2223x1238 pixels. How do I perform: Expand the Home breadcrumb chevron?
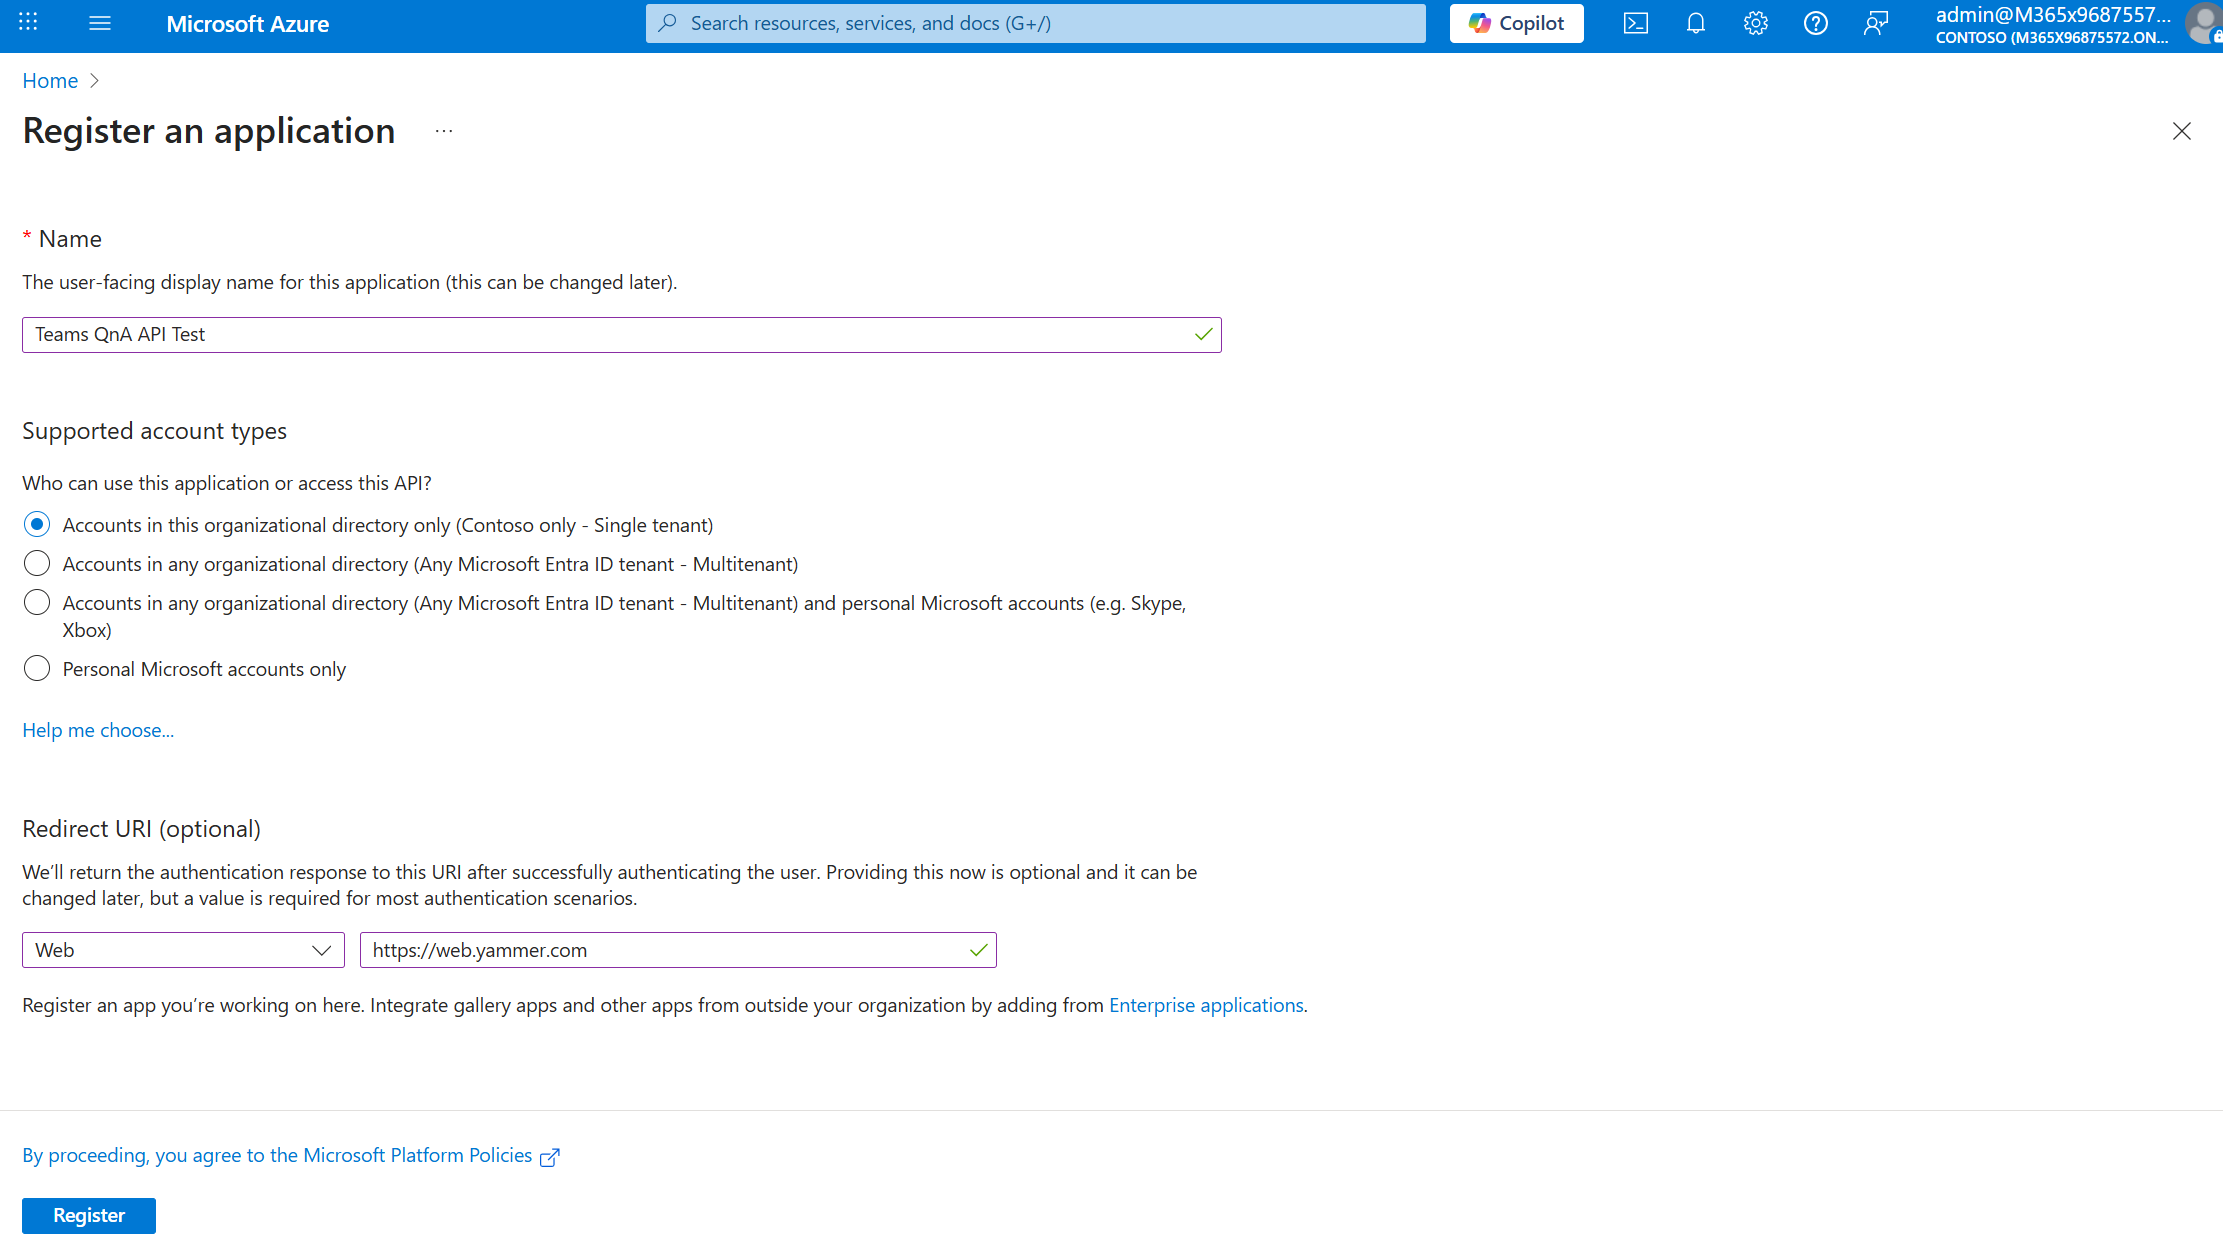pyautogui.click(x=95, y=80)
